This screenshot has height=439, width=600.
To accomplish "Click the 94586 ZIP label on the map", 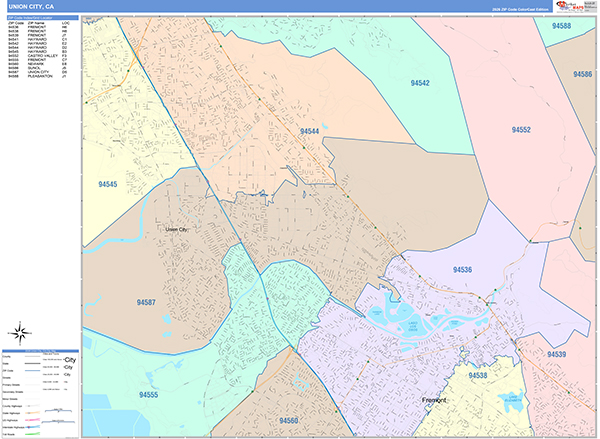I will (582, 74).
